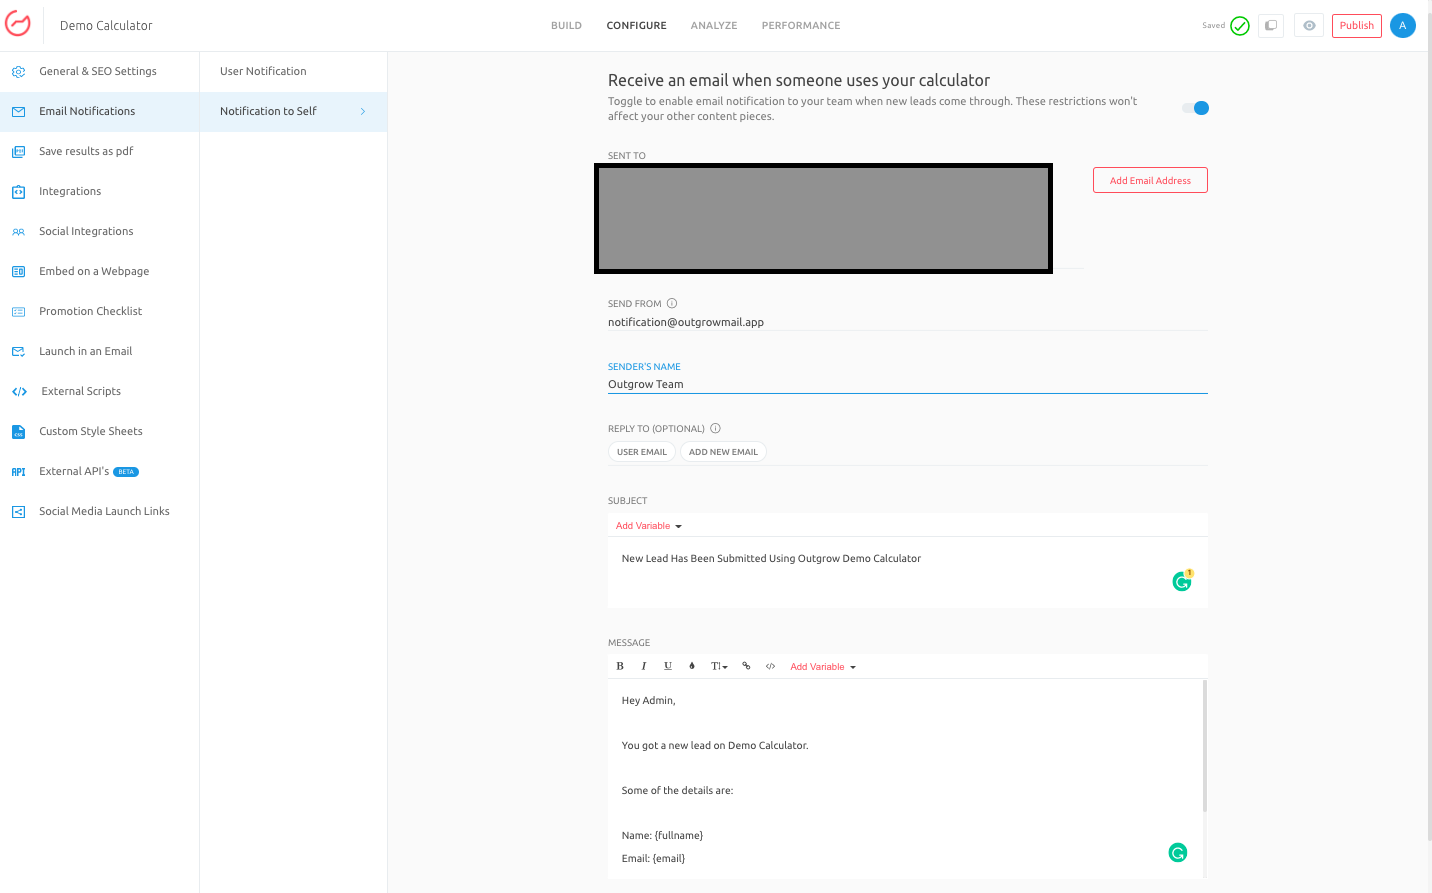1432x893 pixels.
Task: Click the Launch in an Email icon
Action: [x=18, y=352]
